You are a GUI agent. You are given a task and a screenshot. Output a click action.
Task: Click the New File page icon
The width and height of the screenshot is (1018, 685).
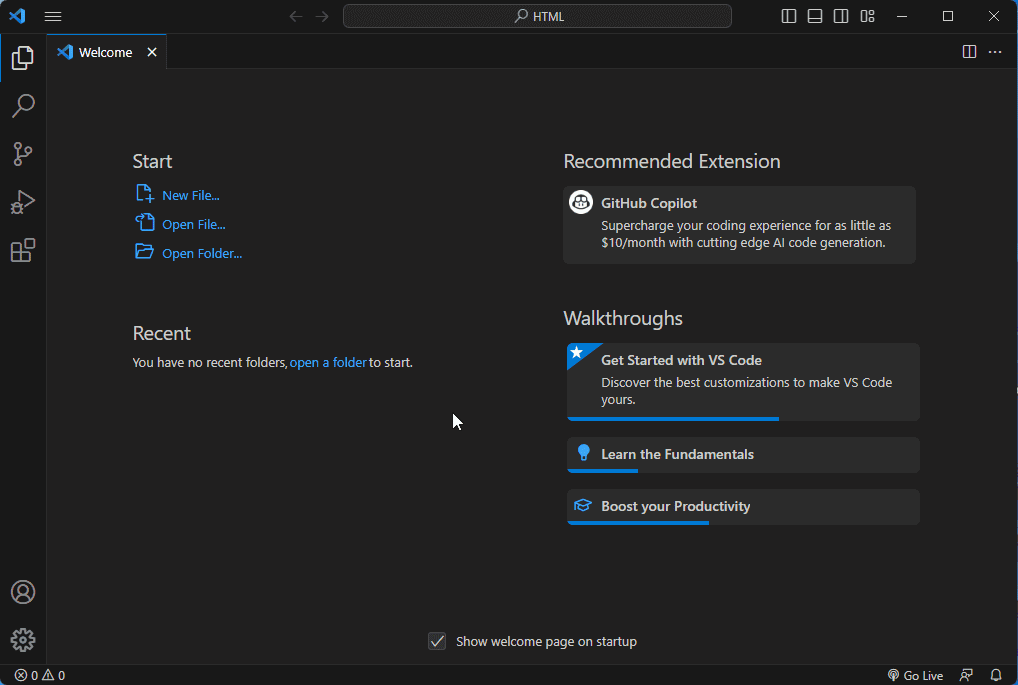pos(144,193)
